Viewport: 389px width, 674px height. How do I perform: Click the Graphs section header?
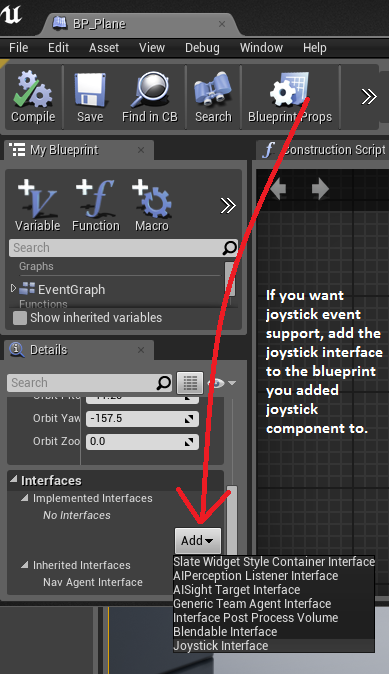click(x=36, y=266)
